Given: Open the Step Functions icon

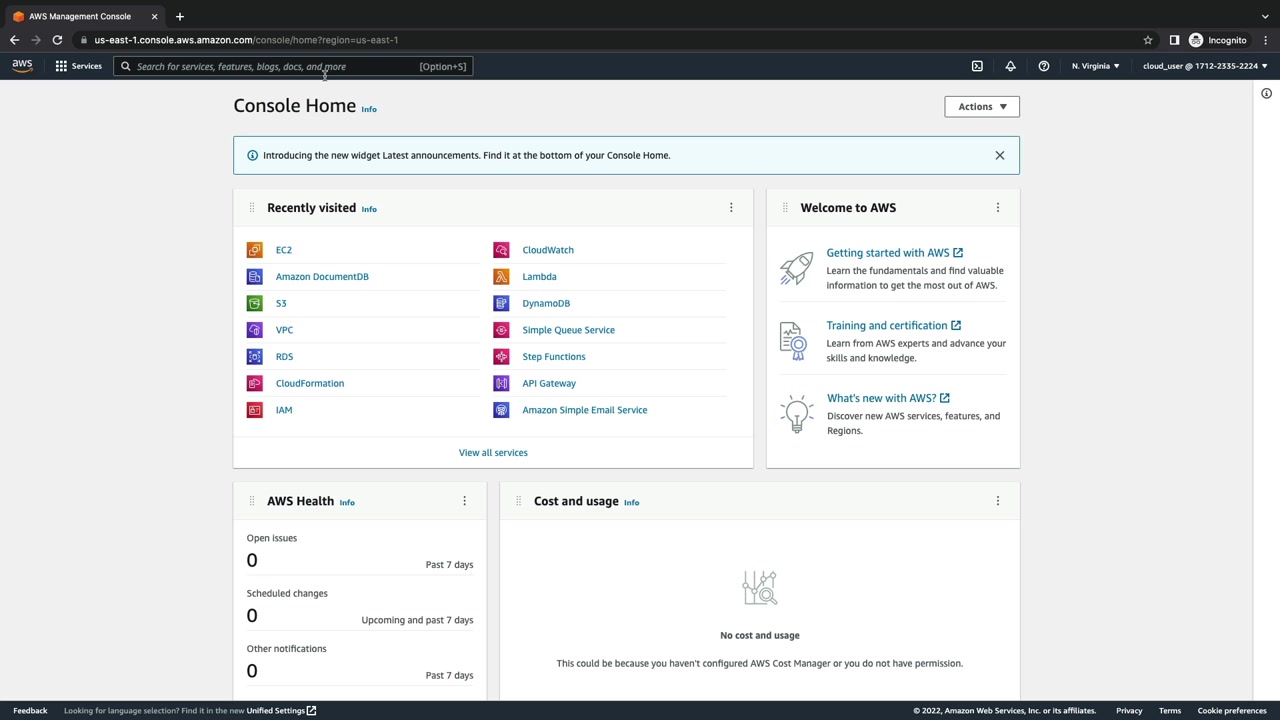Looking at the screenshot, I should pos(501,357).
